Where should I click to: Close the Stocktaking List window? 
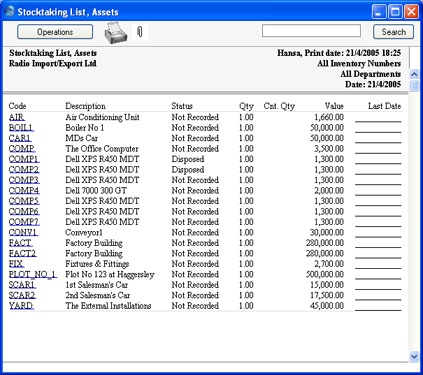point(411,12)
